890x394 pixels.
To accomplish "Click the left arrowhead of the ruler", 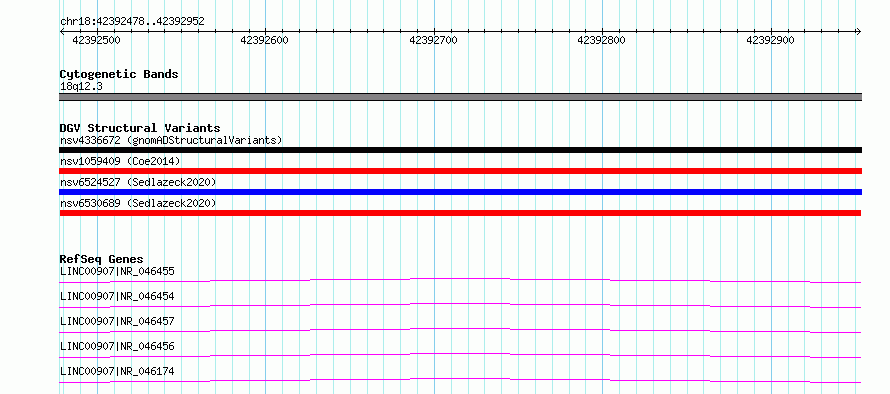I will click(x=62, y=32).
